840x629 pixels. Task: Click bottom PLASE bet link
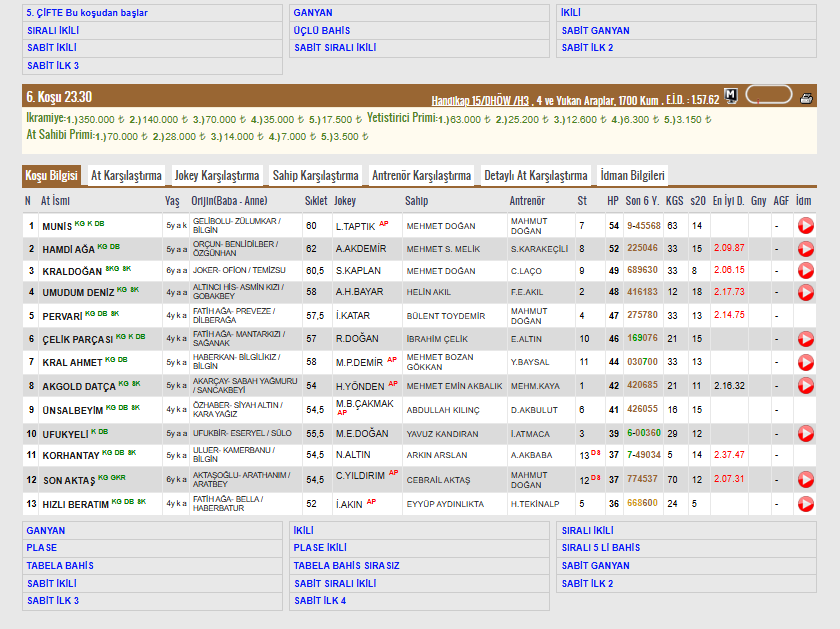point(42,548)
